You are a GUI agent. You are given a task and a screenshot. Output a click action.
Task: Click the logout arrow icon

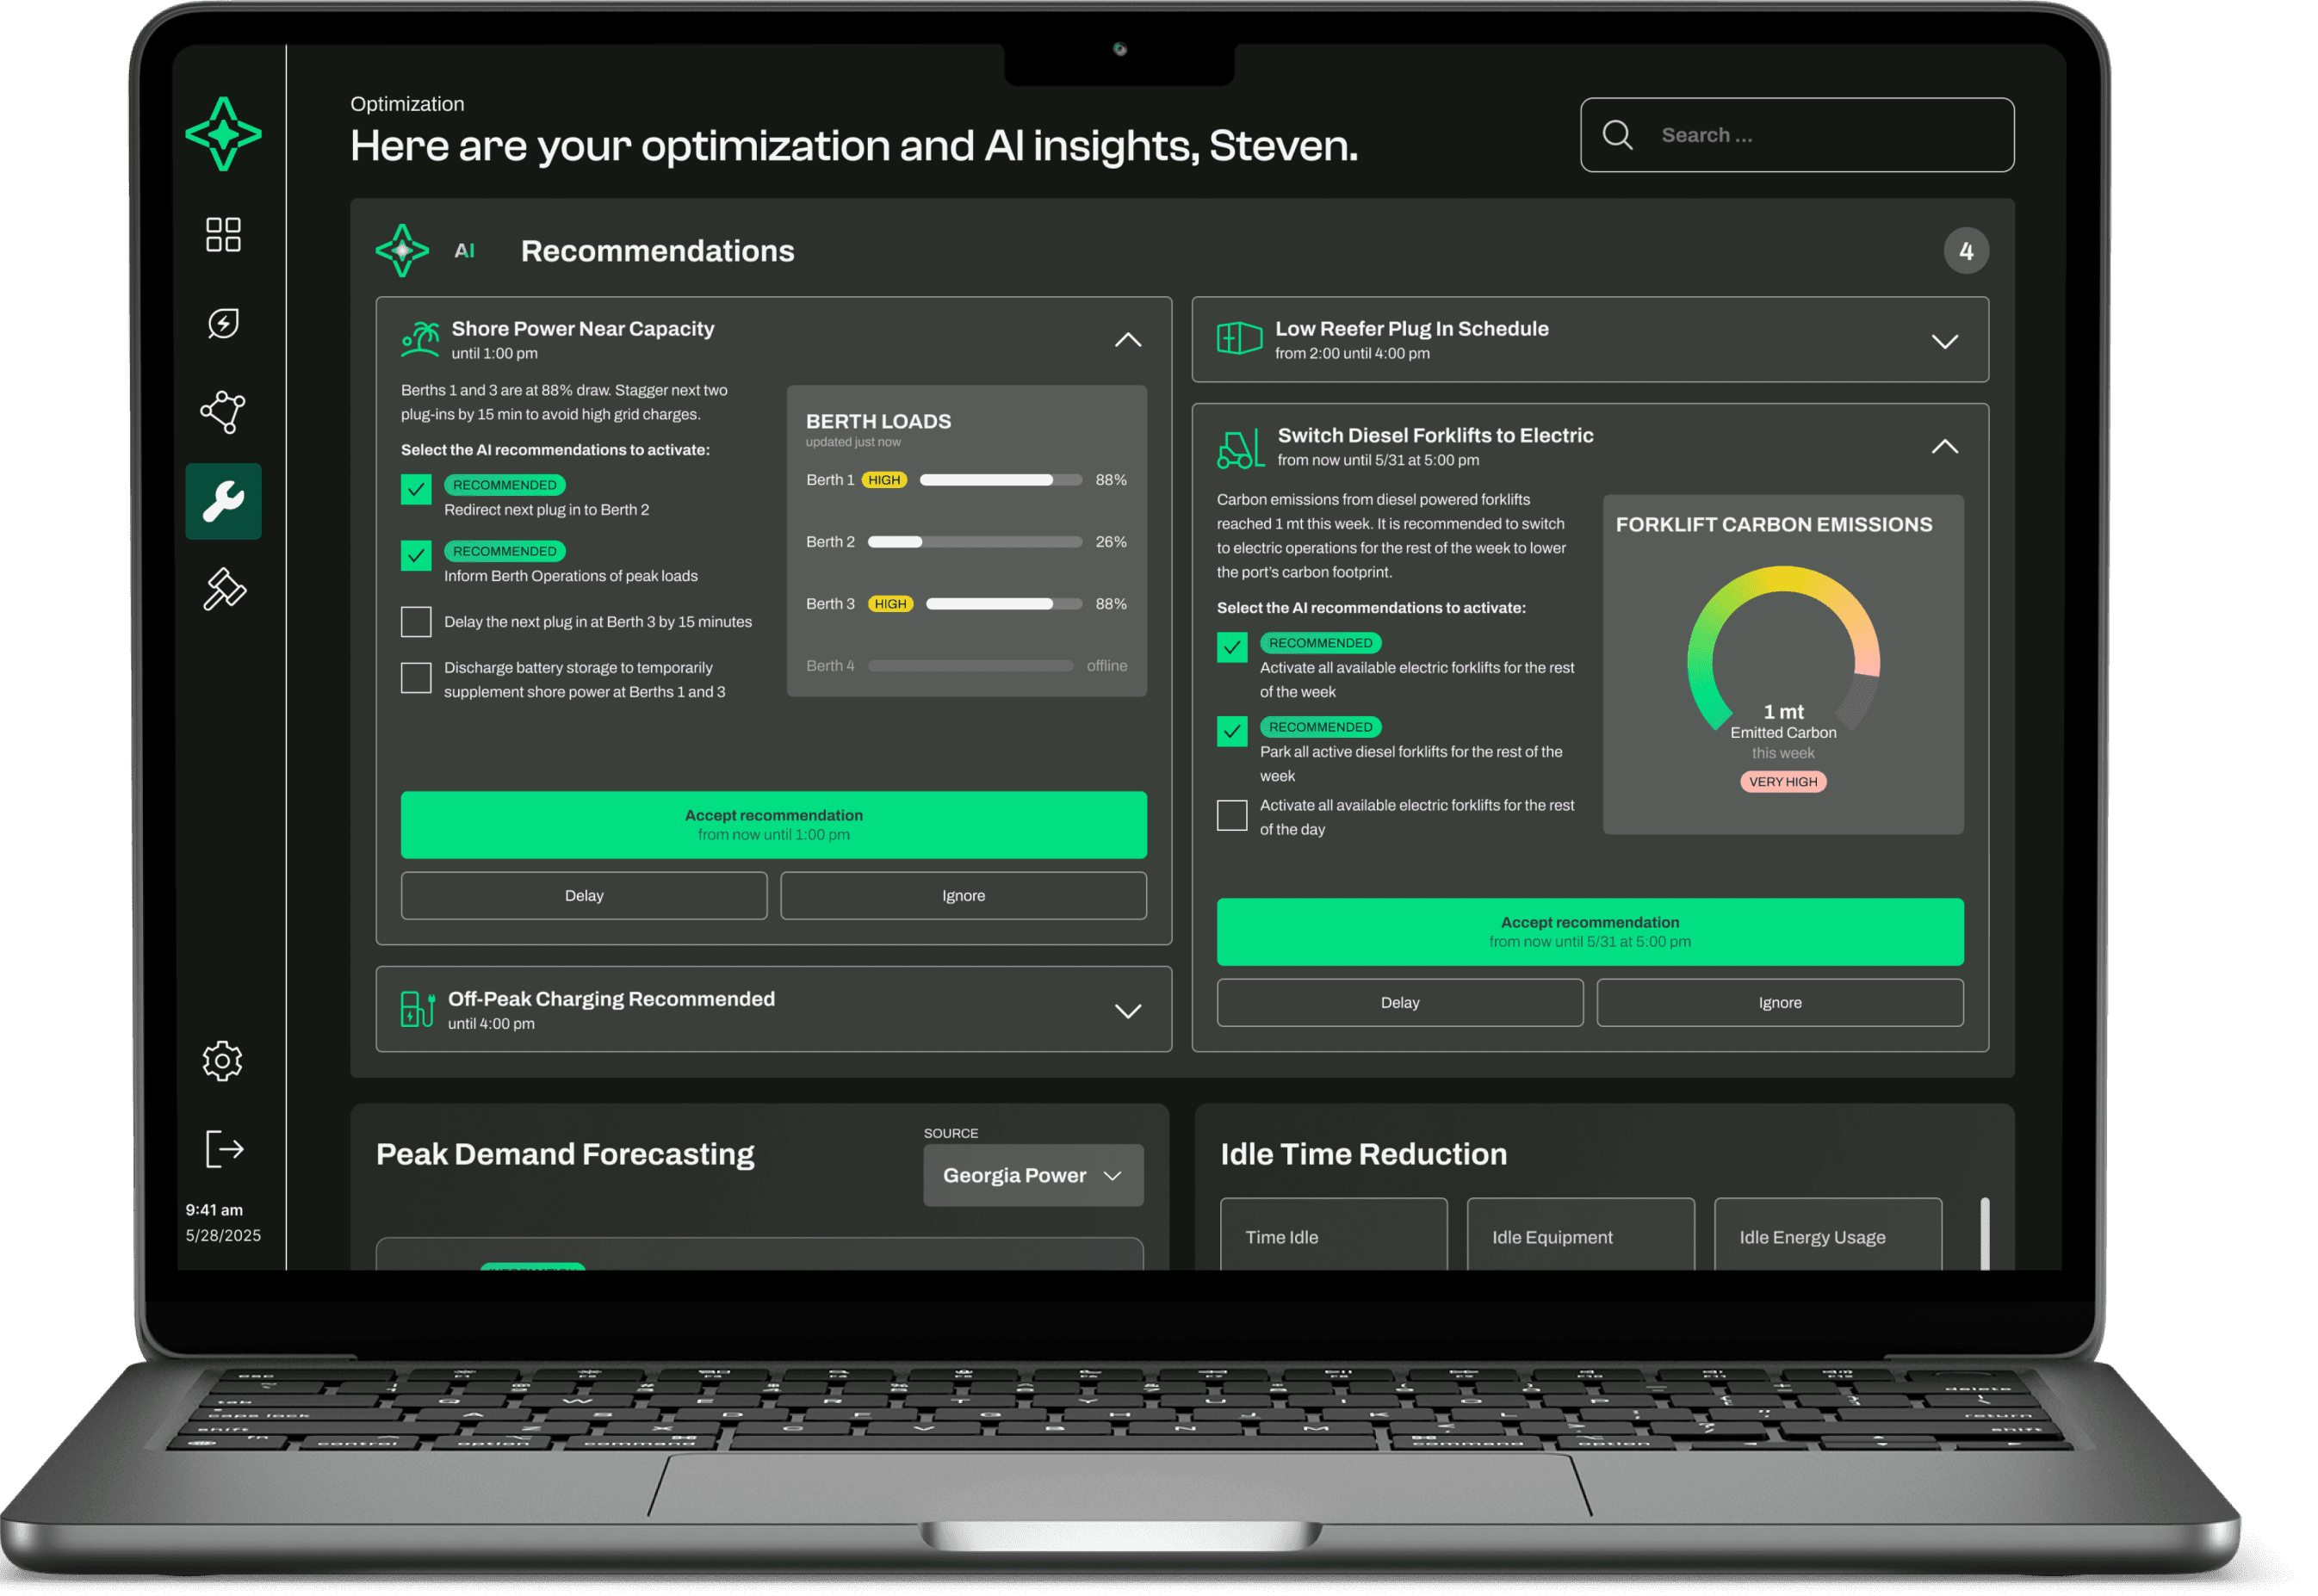tap(224, 1149)
